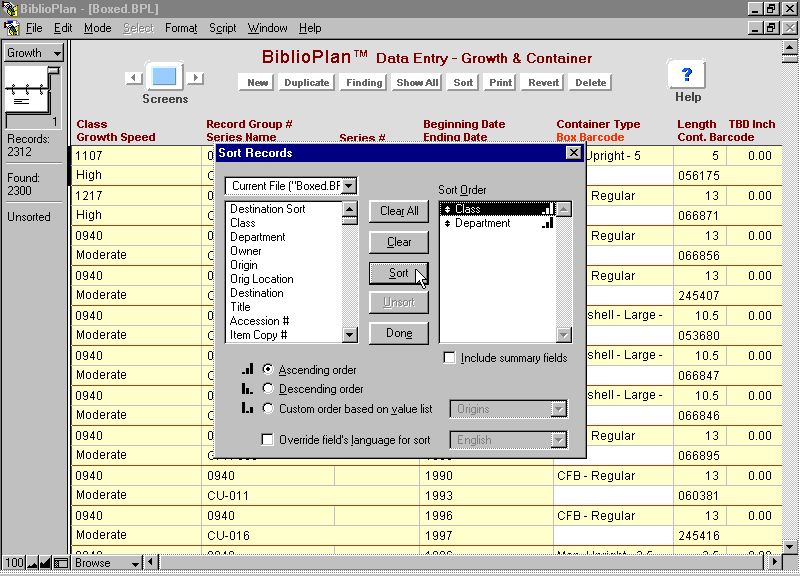Click Sort Order list scroll down arrow
Screen dimensions: 800x576
tap(563, 335)
